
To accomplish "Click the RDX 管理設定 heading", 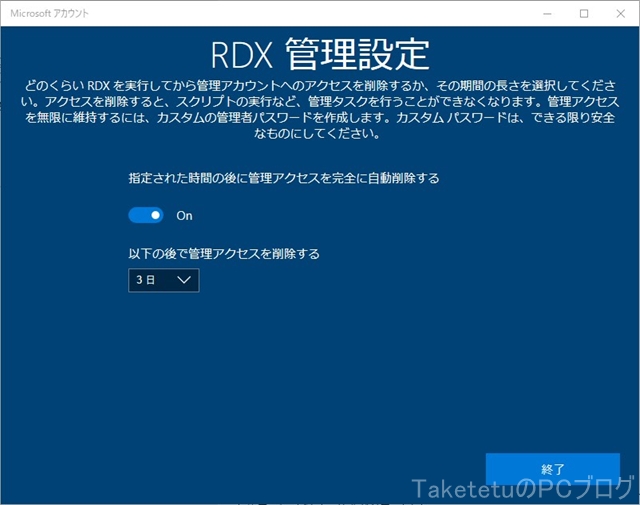I will 320,54.
